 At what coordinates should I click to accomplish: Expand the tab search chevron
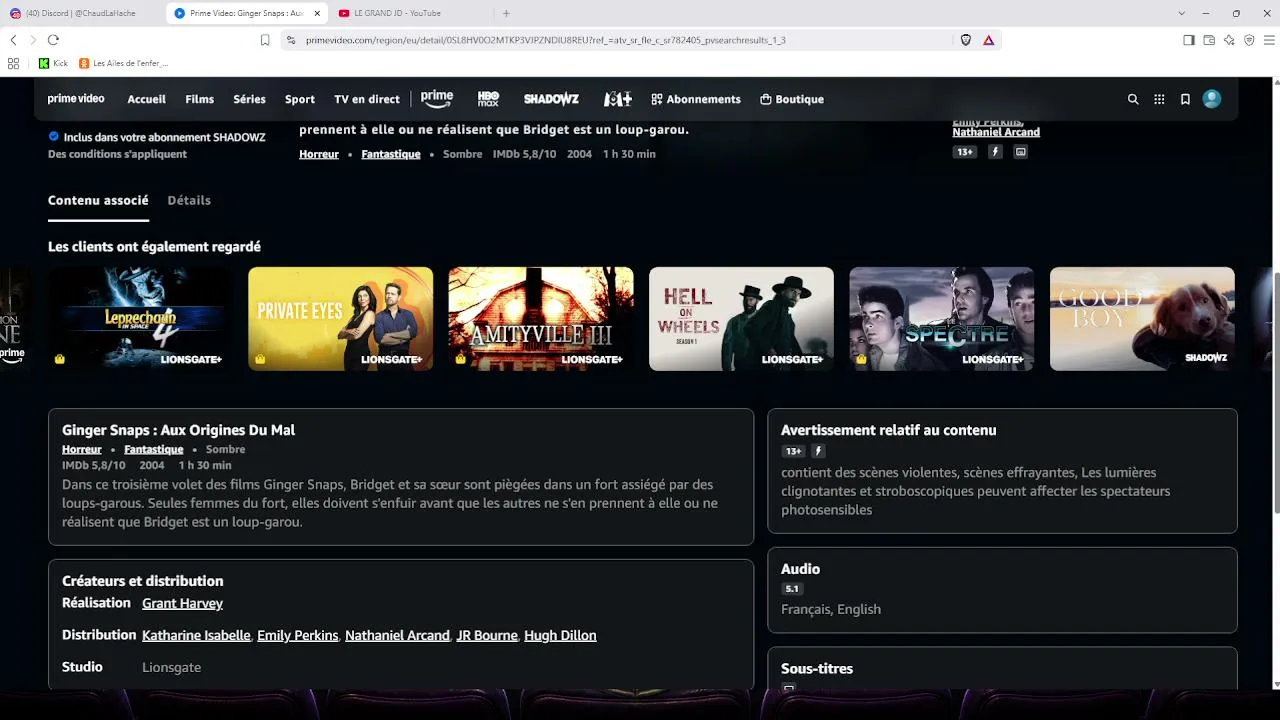click(x=1182, y=13)
